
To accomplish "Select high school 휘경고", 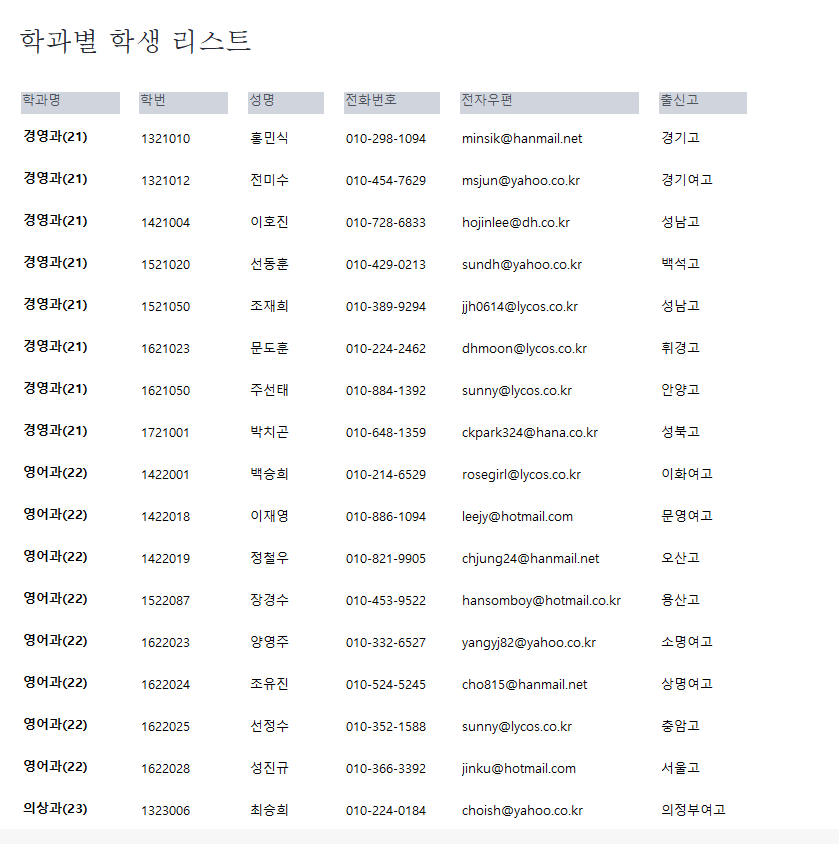I will pyautogui.click(x=680, y=349).
